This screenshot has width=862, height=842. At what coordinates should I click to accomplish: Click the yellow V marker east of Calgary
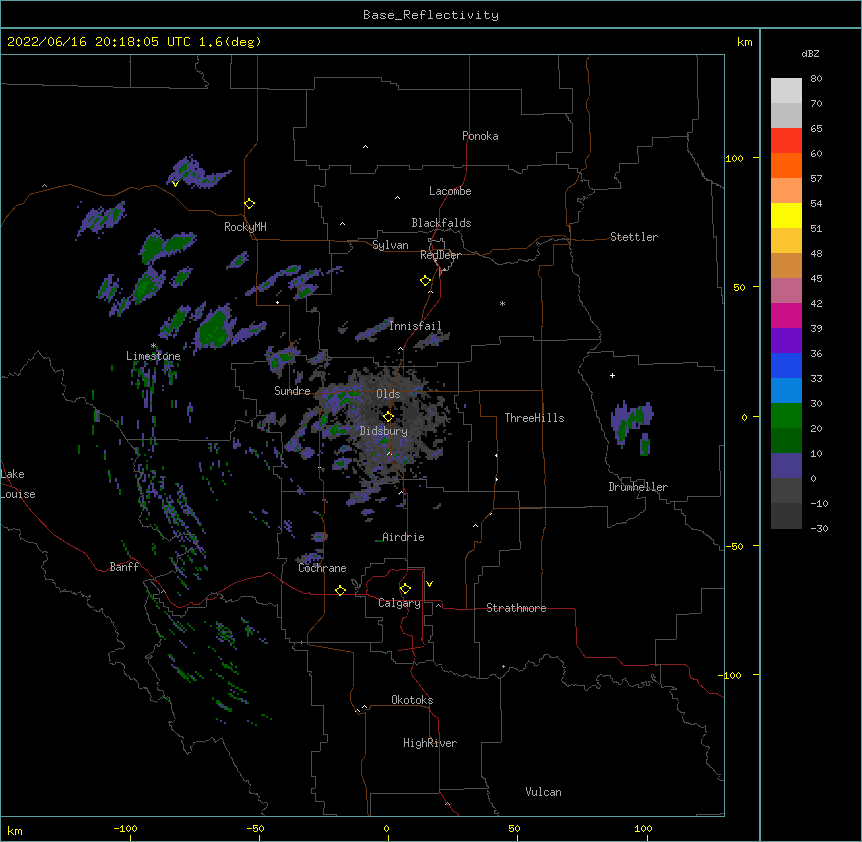coord(429,584)
